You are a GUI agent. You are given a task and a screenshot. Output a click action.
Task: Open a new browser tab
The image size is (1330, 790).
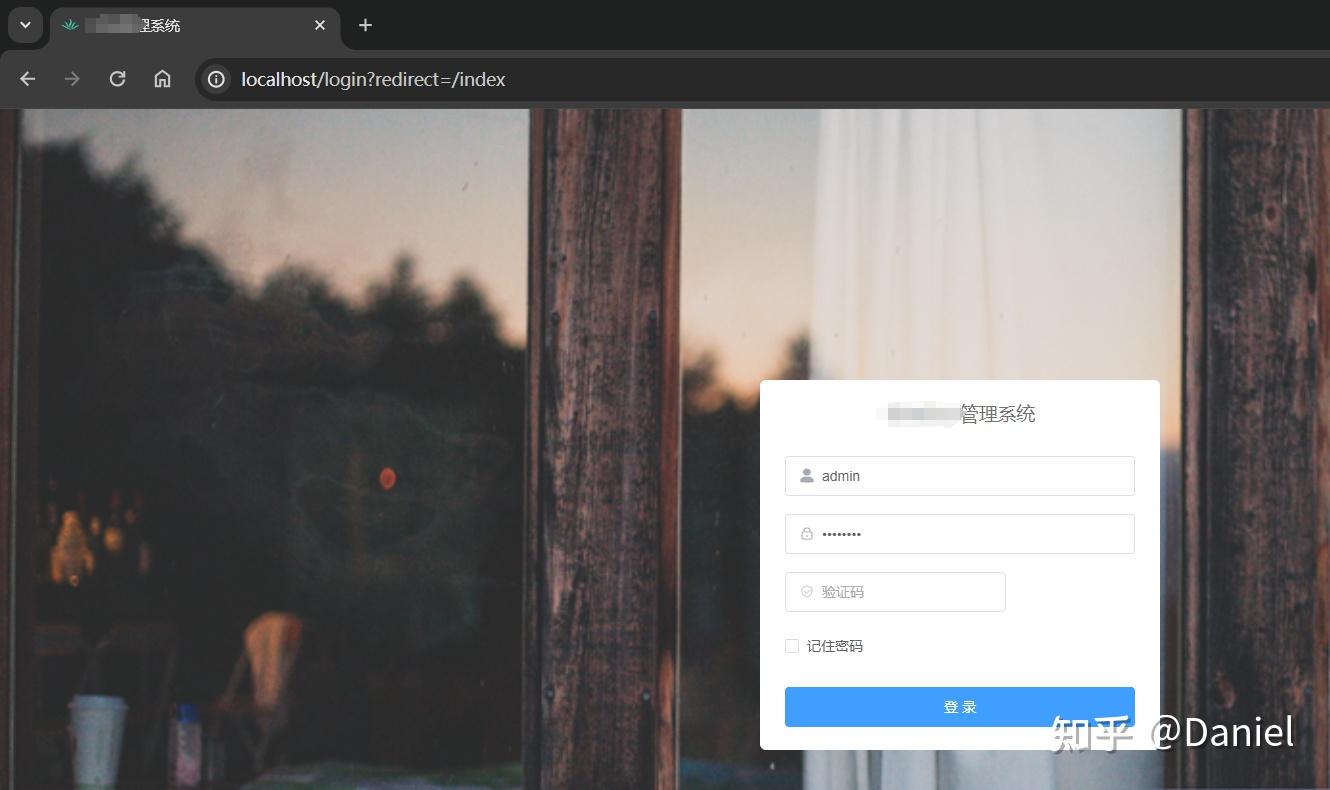click(x=365, y=25)
